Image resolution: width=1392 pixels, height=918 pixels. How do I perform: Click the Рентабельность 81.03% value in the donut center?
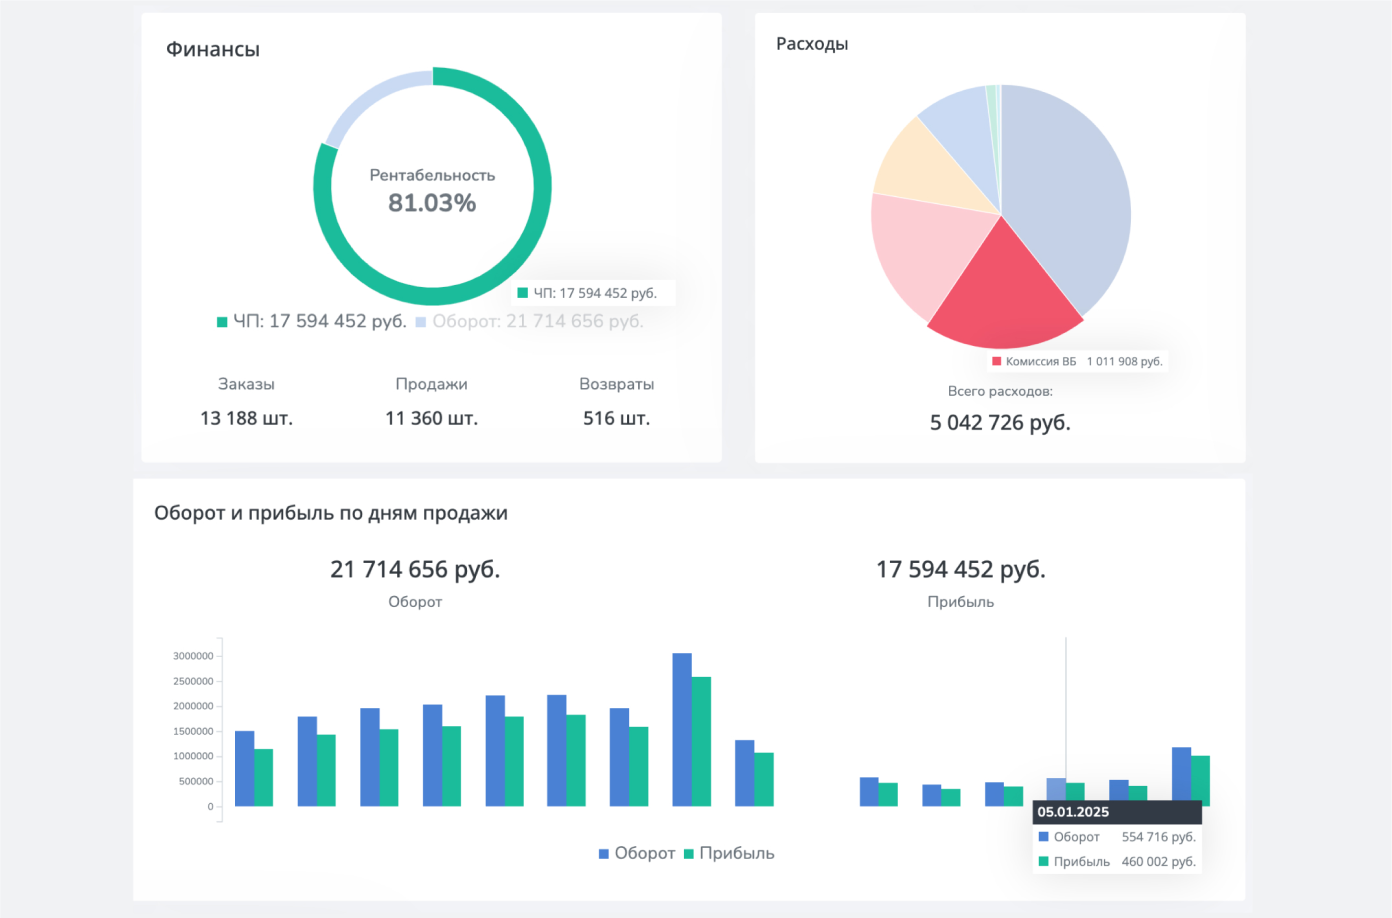[432, 203]
